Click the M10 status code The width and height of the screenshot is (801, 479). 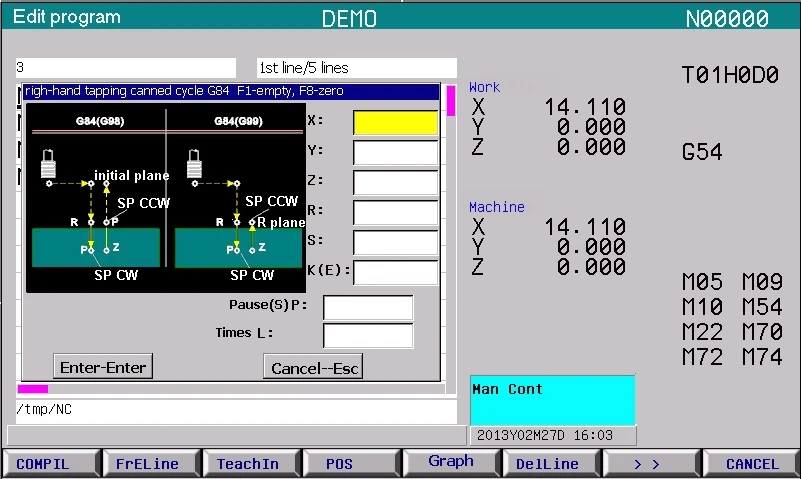(702, 307)
